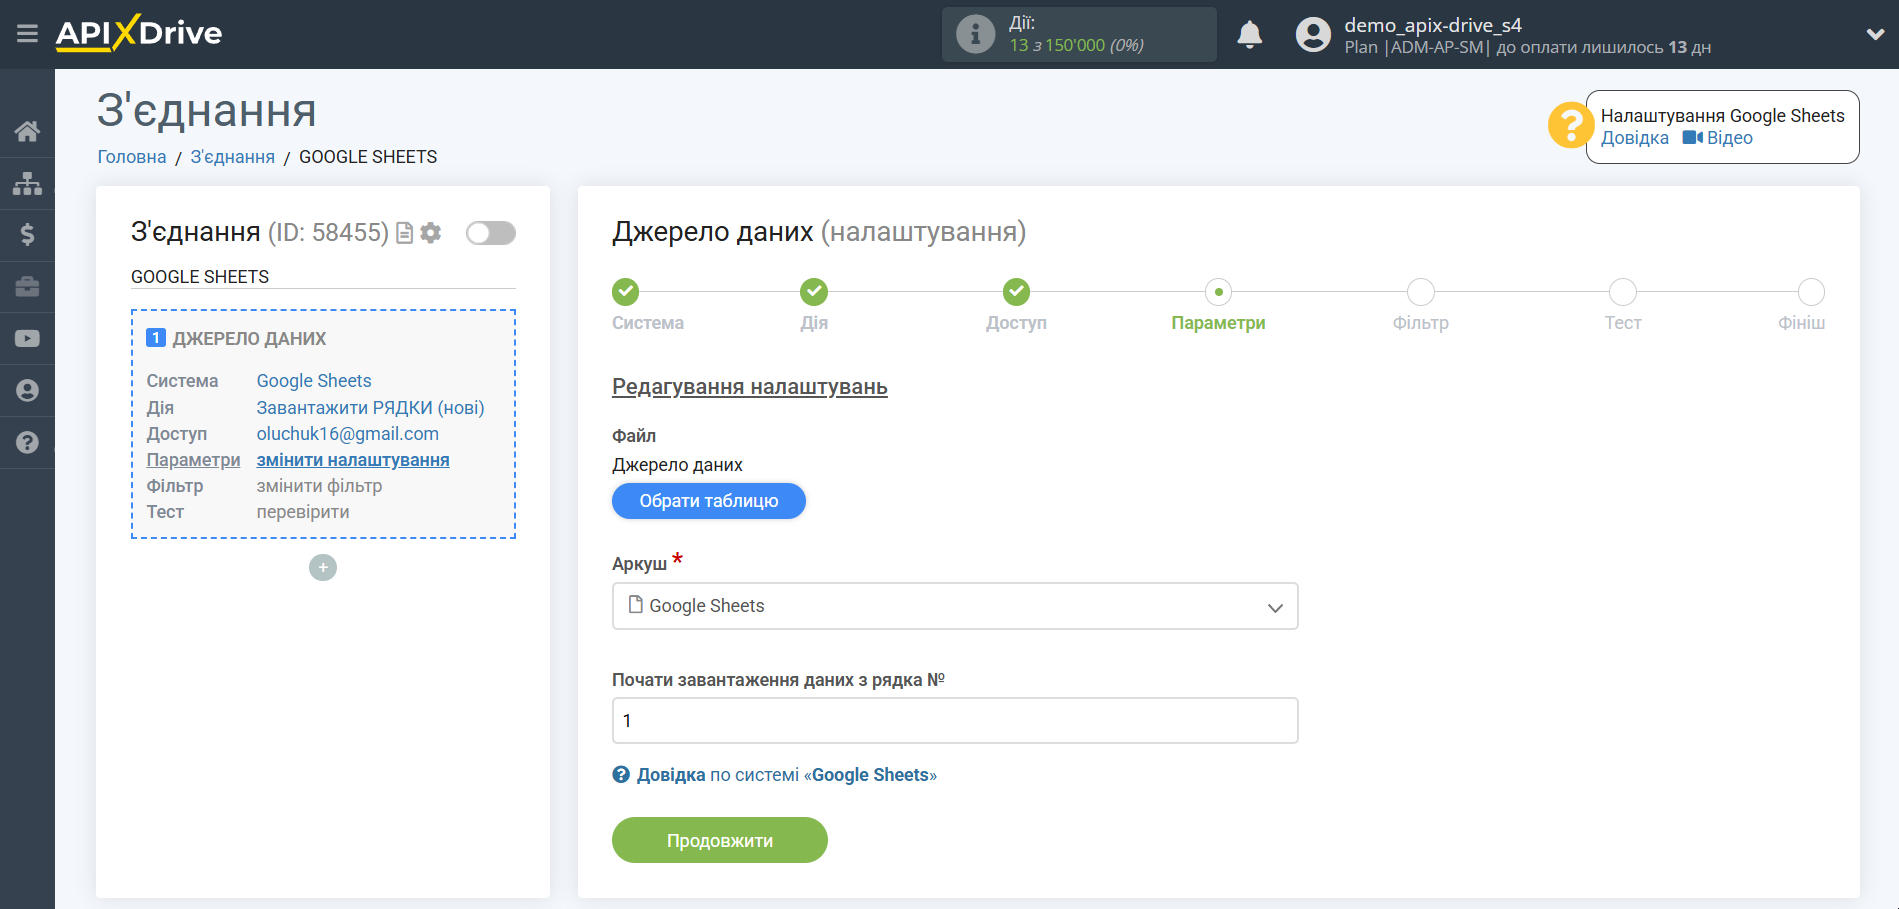1899x909 pixels.
Task: Open billing via the dollar icon
Action: pos(27,235)
